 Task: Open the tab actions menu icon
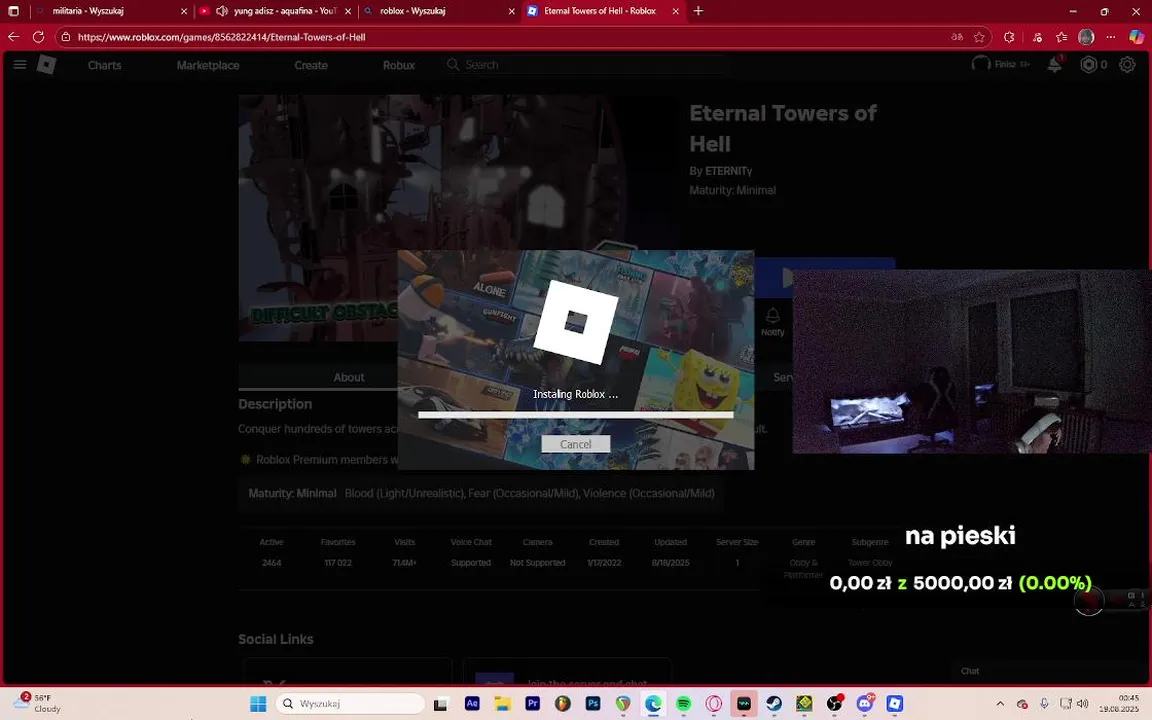tap(13, 11)
